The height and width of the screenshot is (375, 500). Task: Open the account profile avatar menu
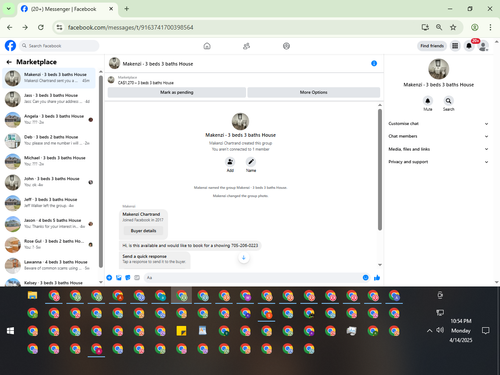pyautogui.click(x=483, y=46)
